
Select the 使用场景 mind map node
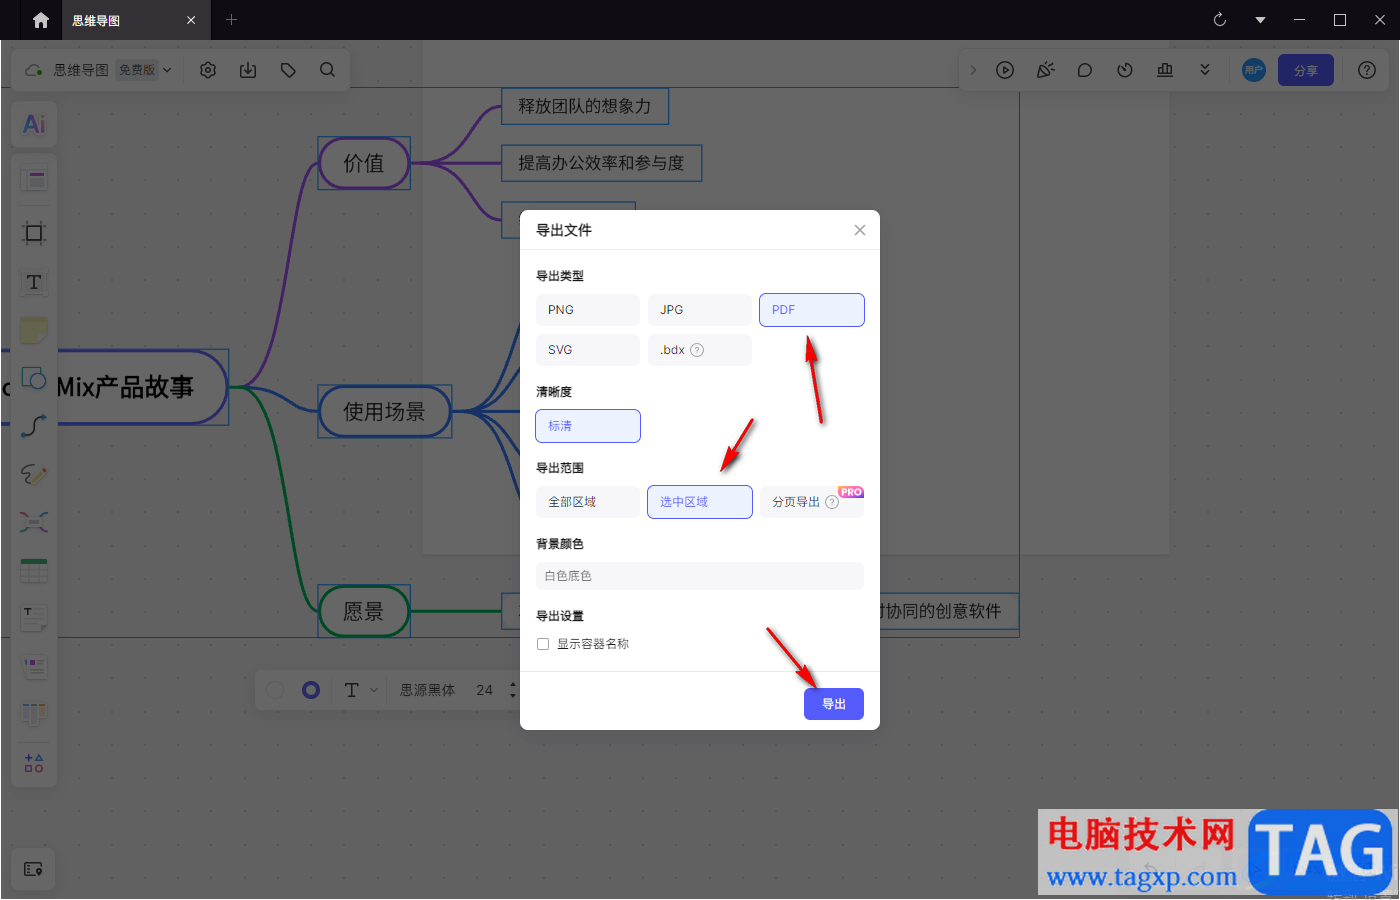pyautogui.click(x=385, y=411)
